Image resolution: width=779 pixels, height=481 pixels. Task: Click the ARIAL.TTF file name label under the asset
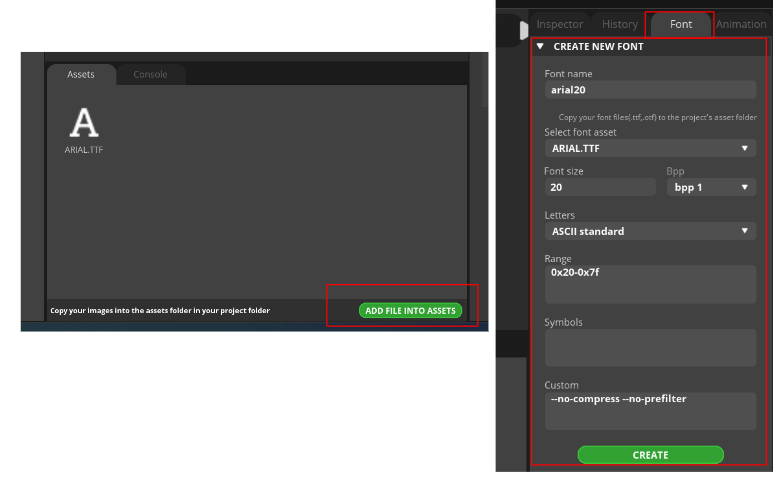pos(84,150)
